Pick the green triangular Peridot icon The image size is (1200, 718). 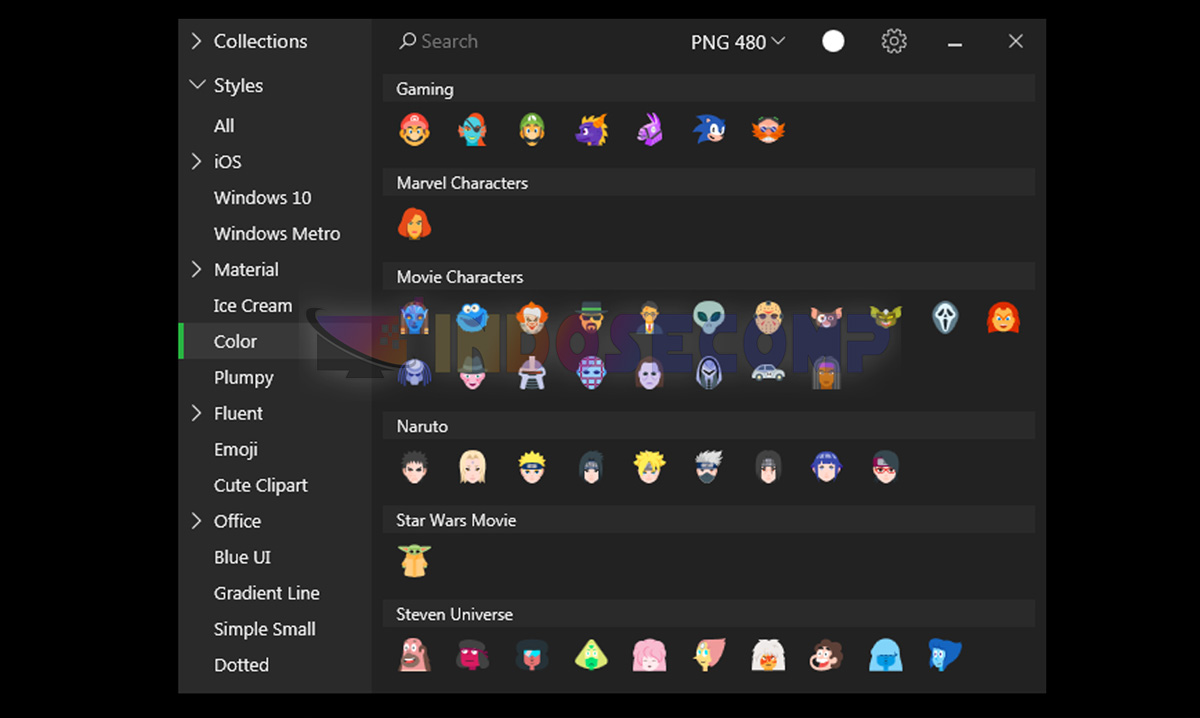[x=591, y=655]
